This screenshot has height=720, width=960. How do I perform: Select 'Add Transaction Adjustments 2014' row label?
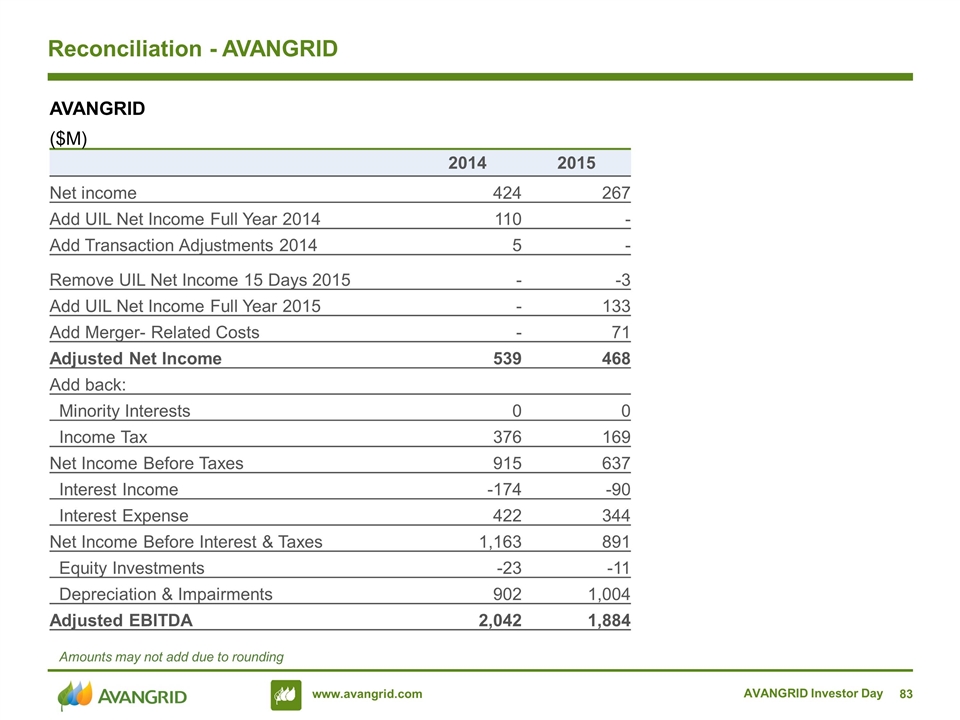coord(183,246)
